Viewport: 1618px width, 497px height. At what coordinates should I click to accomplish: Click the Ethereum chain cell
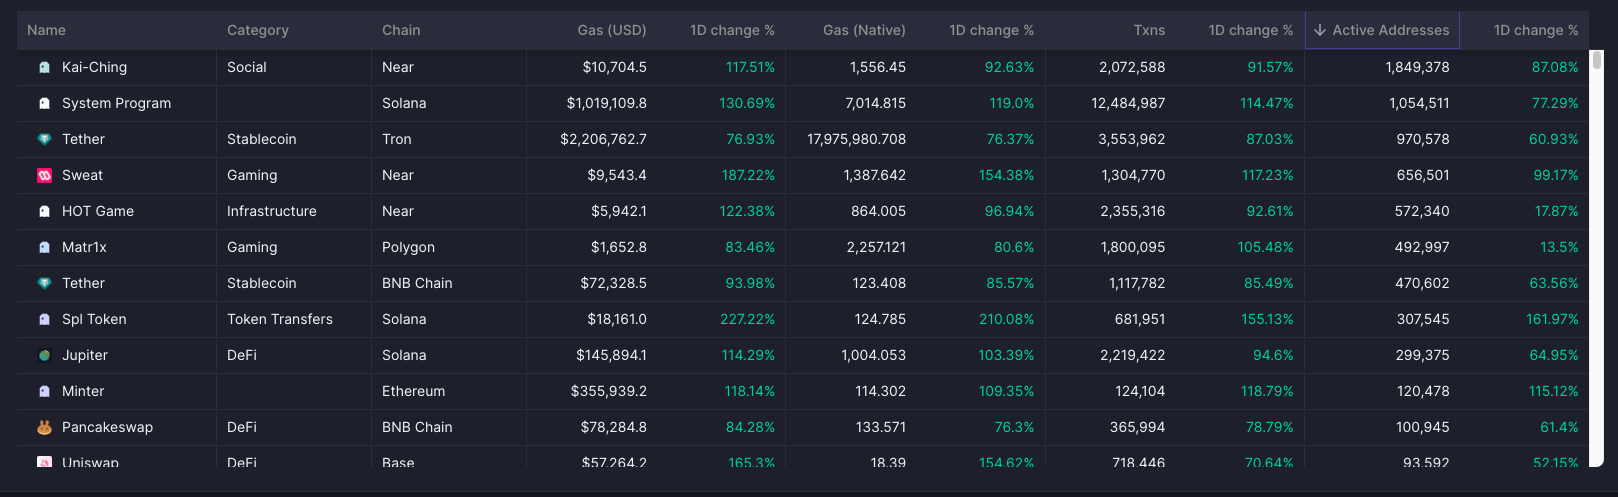(413, 391)
